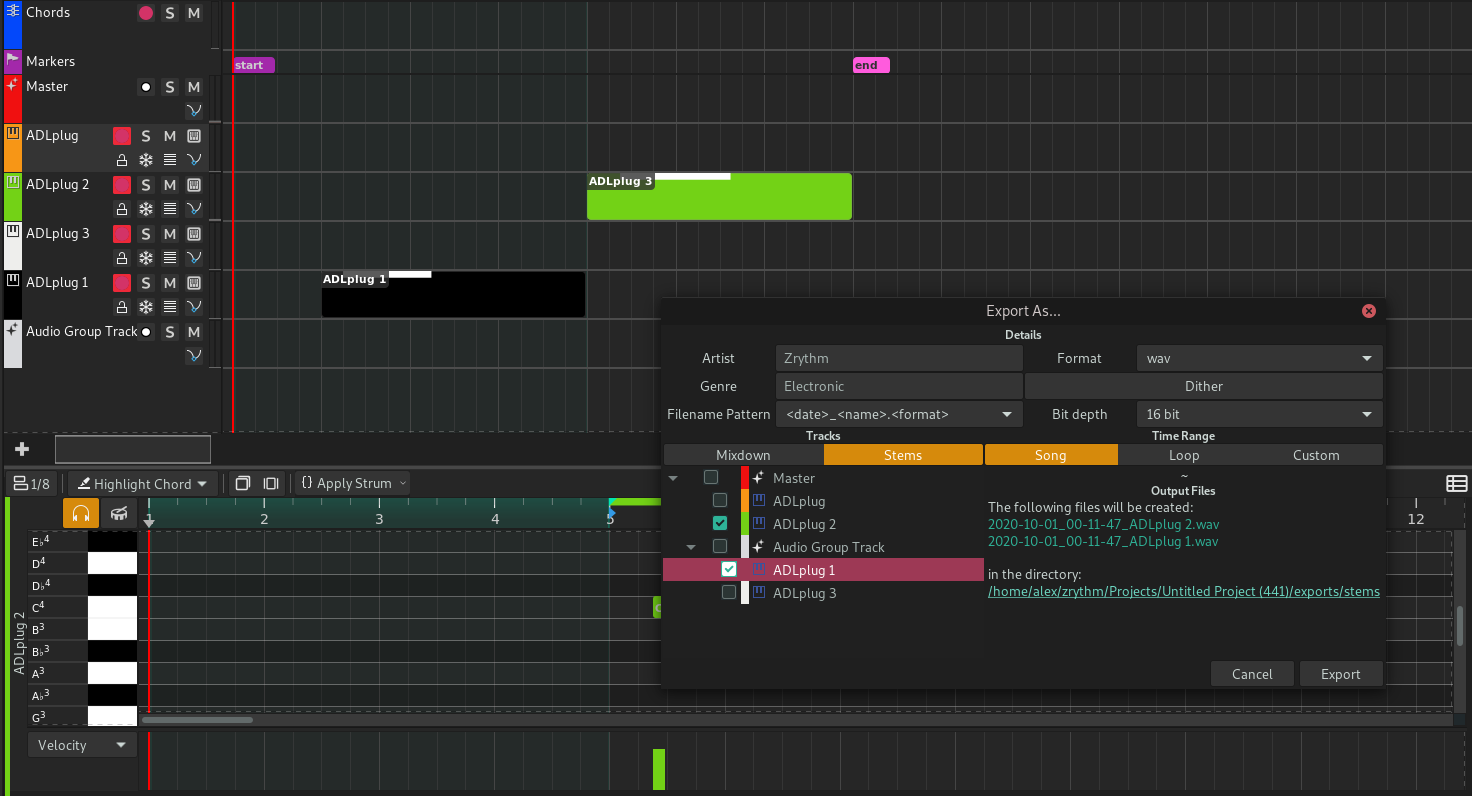Click the Artist input field
This screenshot has width=1472, height=796.
click(x=899, y=358)
